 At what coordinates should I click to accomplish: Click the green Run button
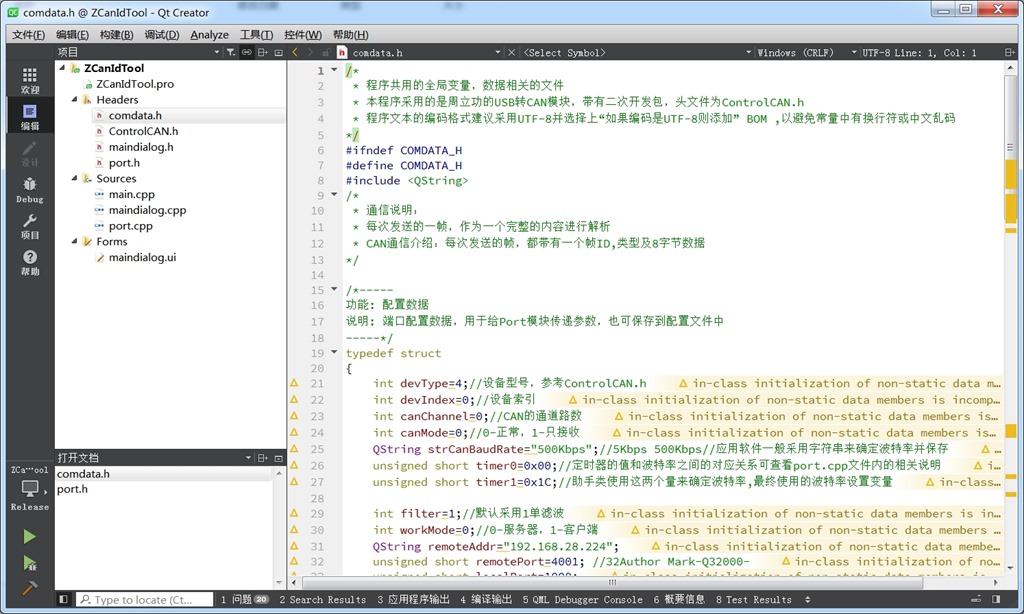point(29,537)
